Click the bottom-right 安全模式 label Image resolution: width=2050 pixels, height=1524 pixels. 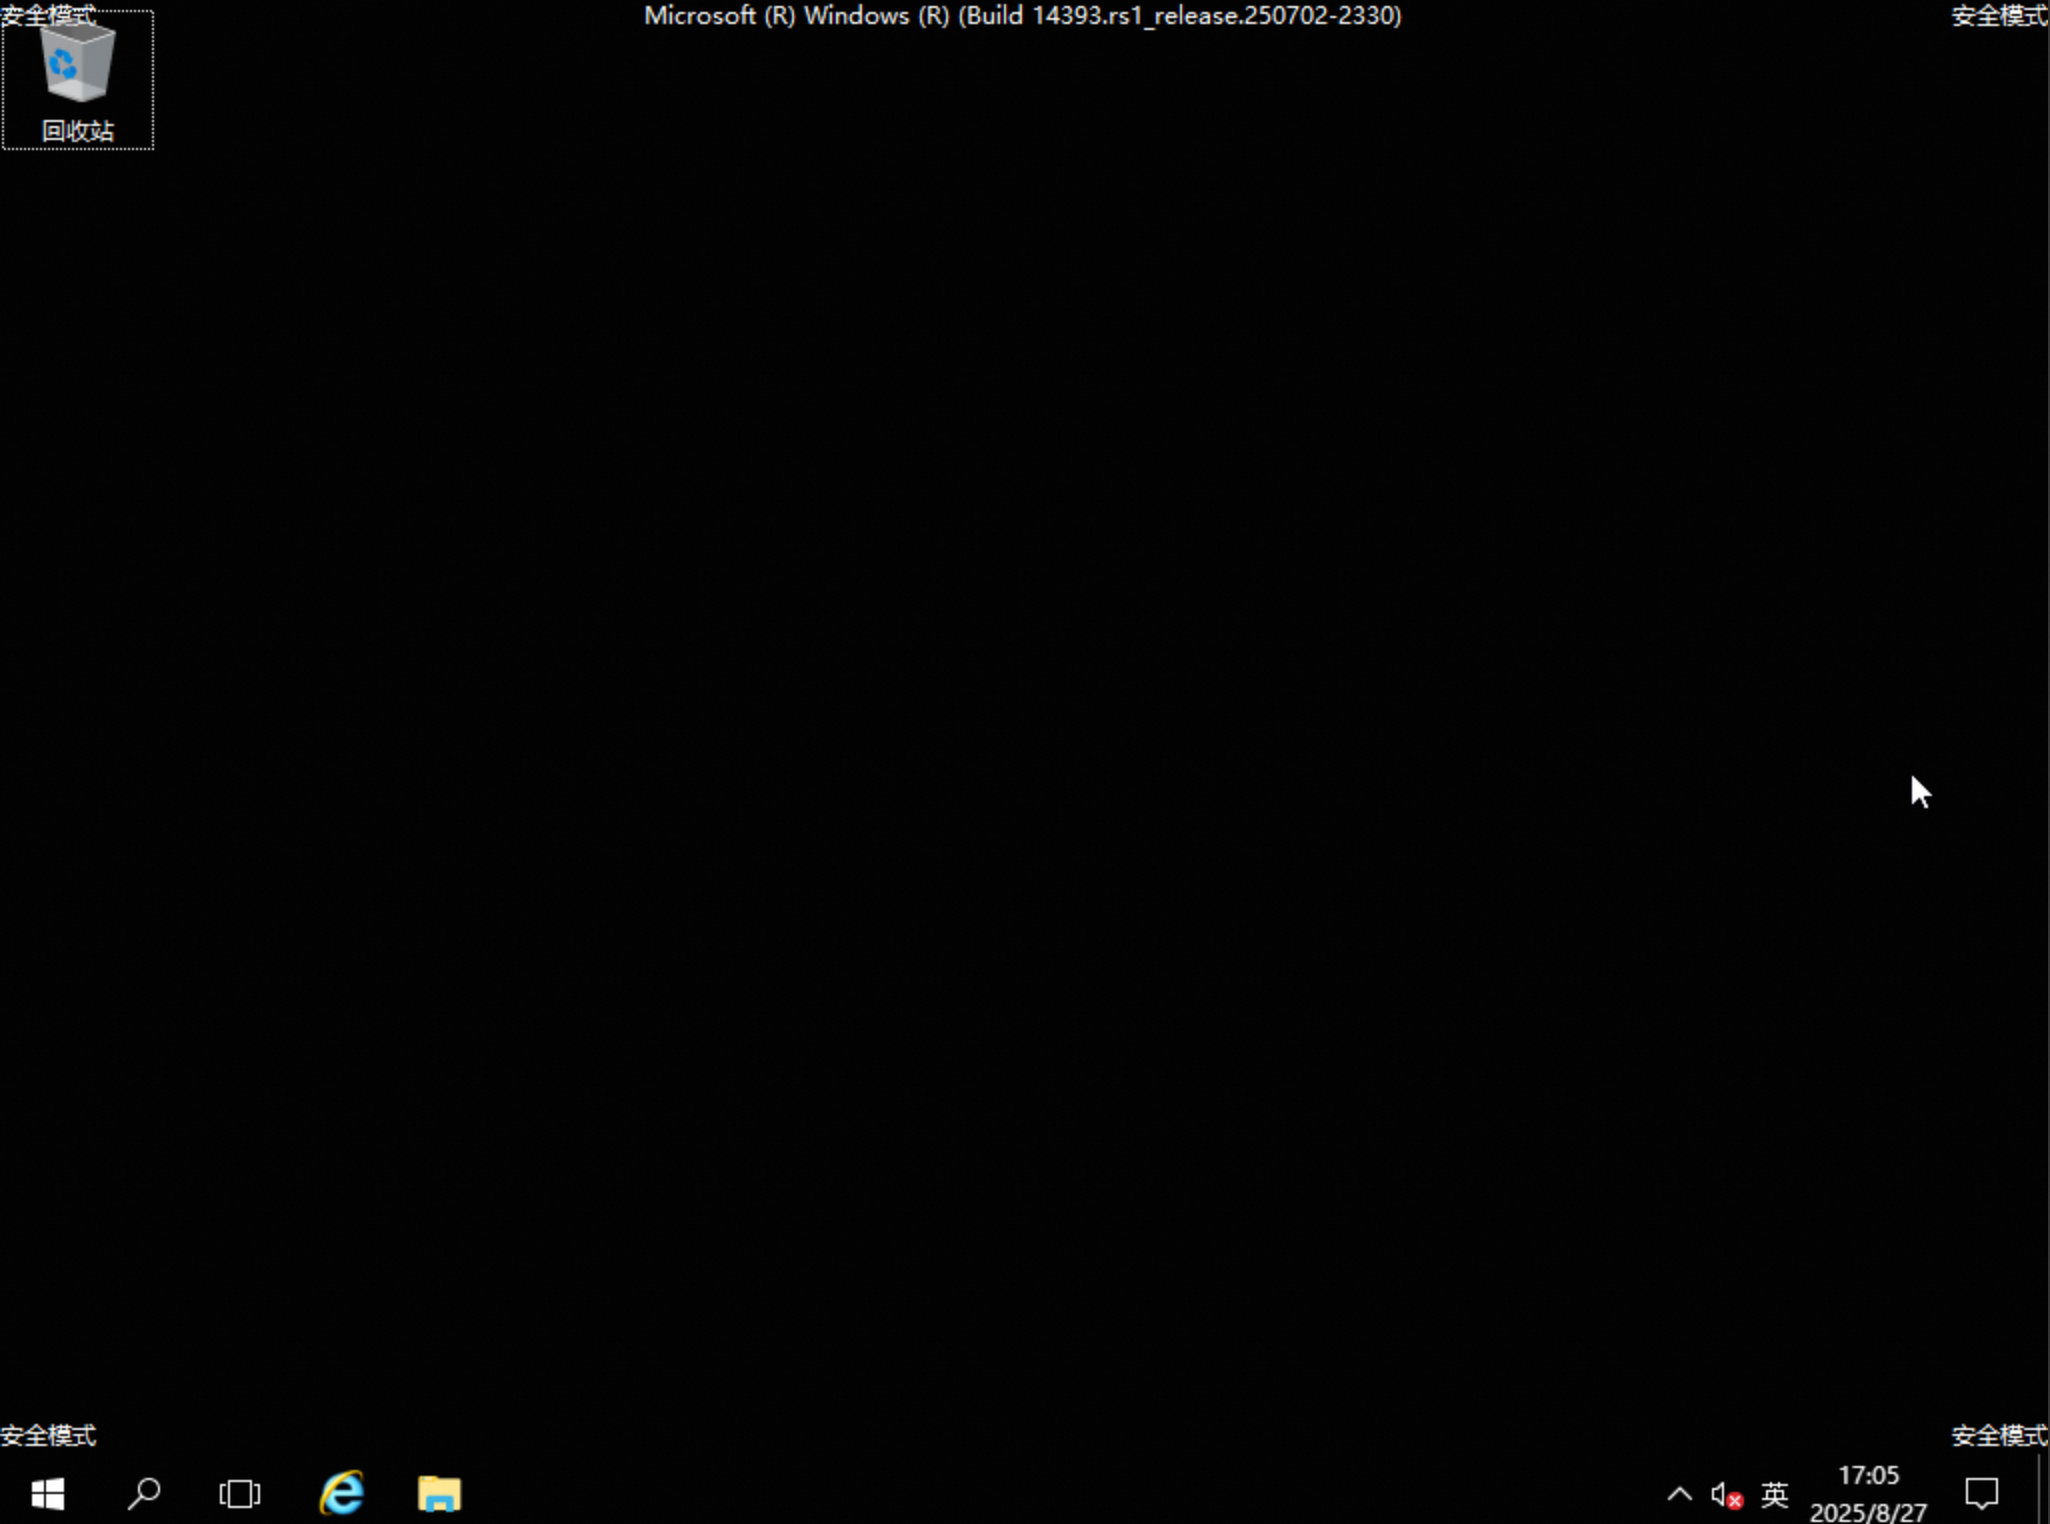[x=1999, y=1436]
